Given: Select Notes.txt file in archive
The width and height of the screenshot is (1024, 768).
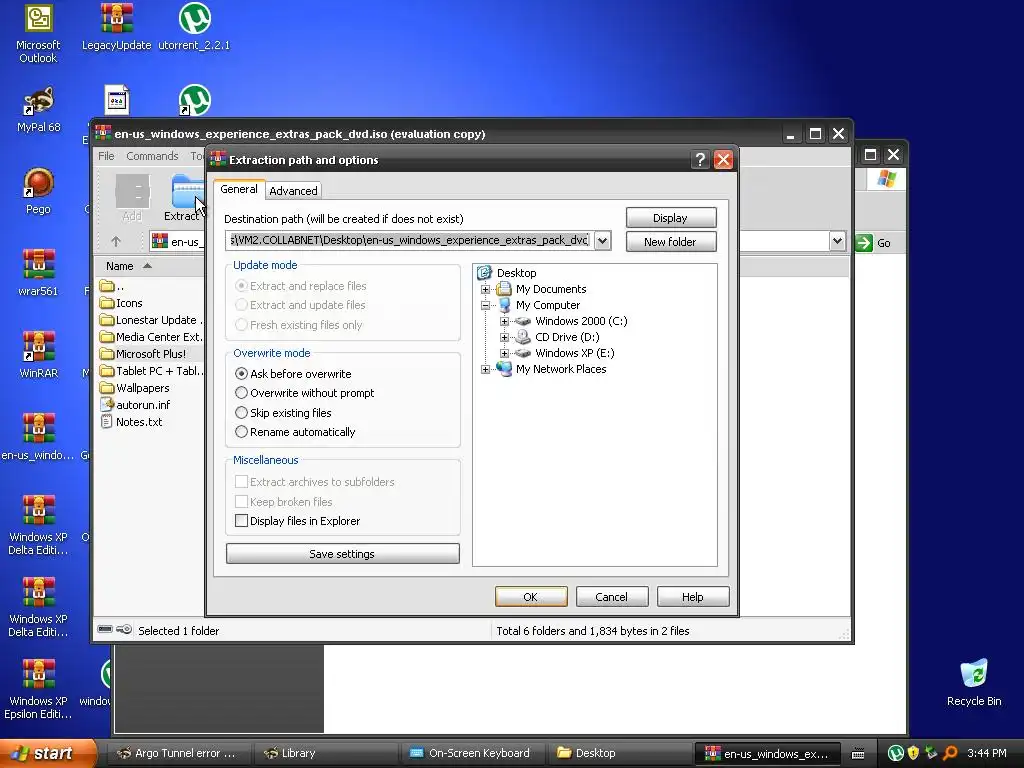Looking at the screenshot, I should [131, 422].
